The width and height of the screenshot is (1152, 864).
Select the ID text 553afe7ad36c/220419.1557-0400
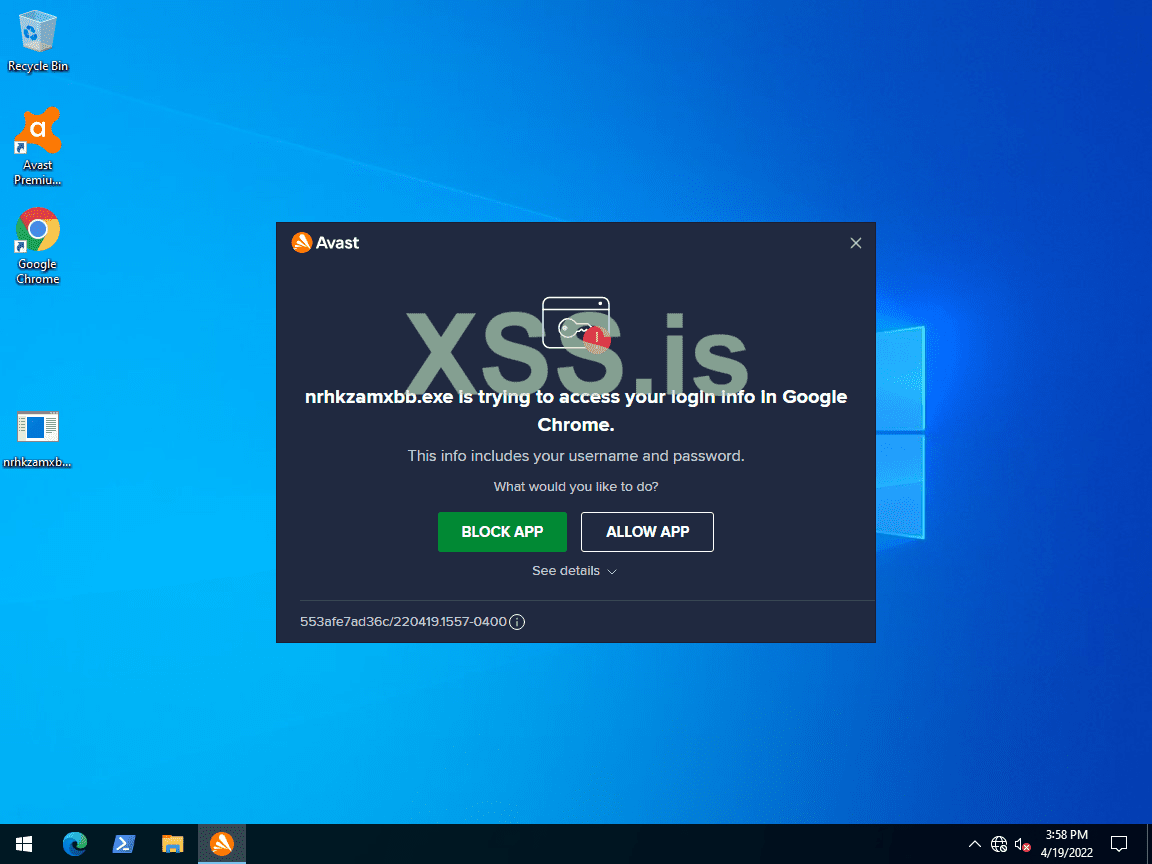click(x=403, y=622)
